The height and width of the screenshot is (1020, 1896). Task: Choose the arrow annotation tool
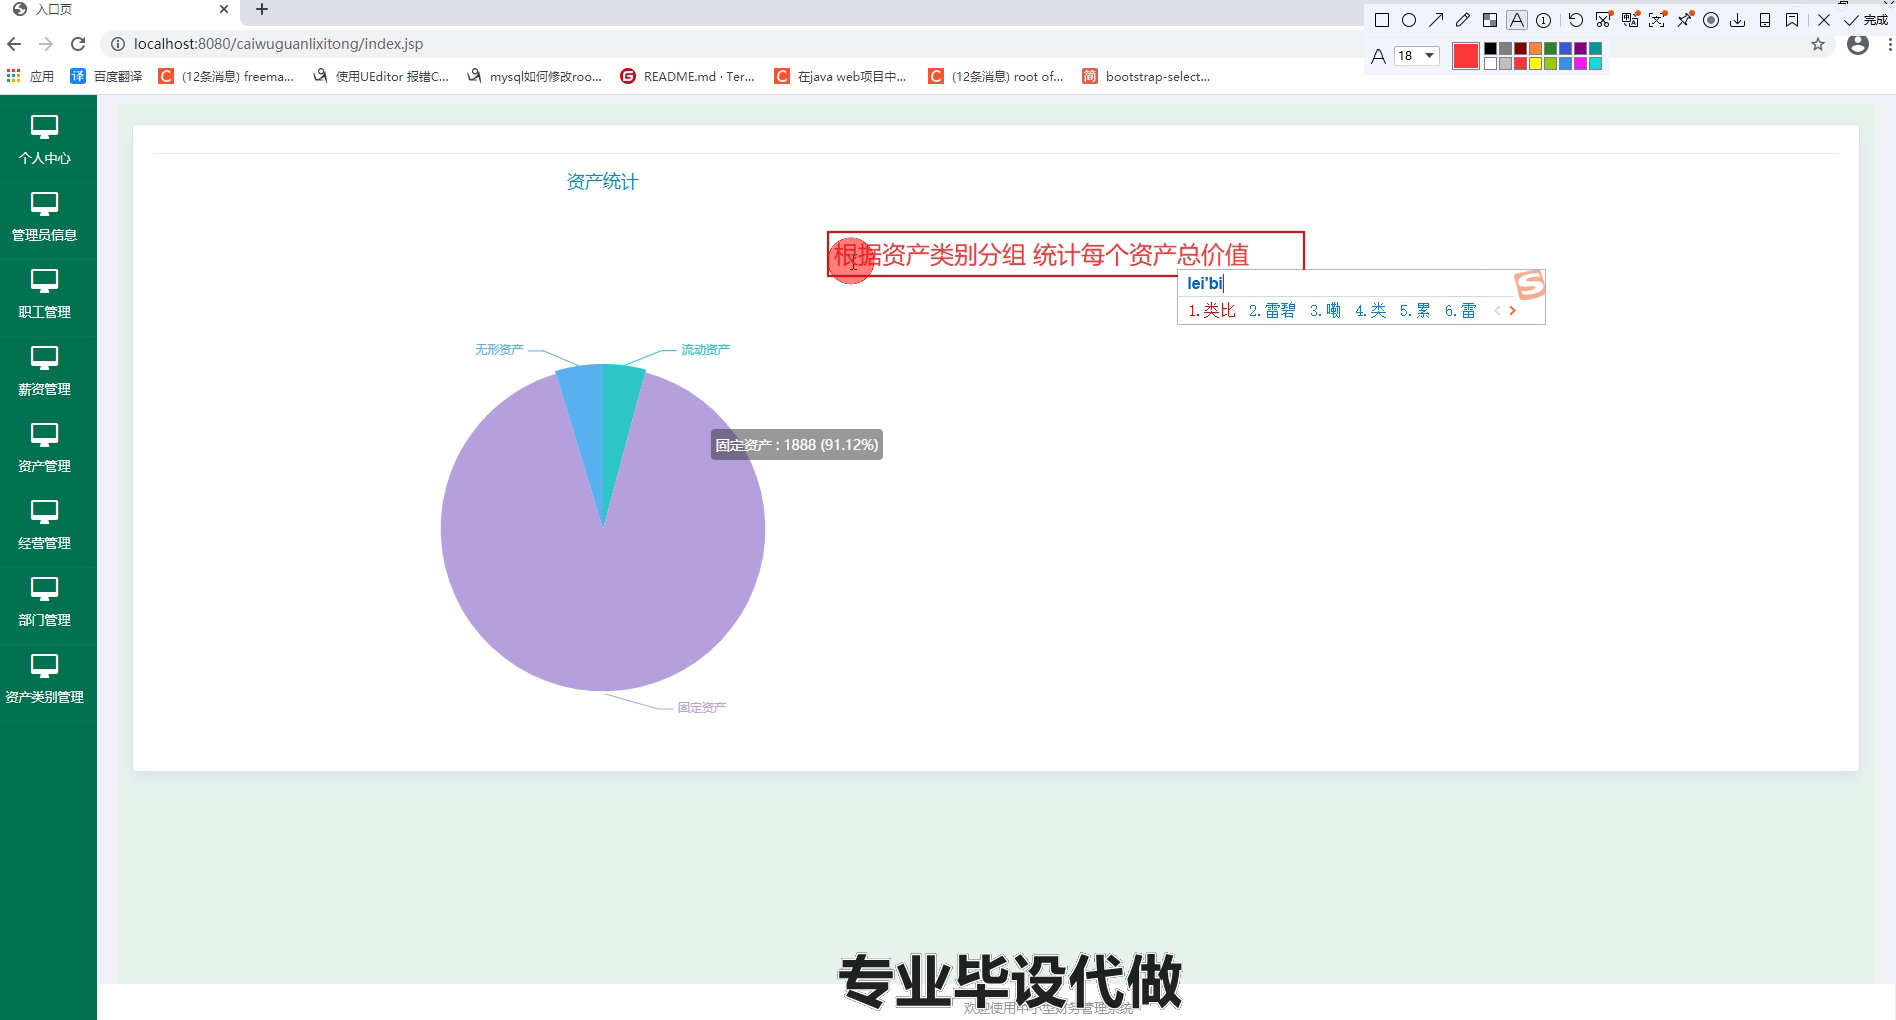click(1436, 20)
